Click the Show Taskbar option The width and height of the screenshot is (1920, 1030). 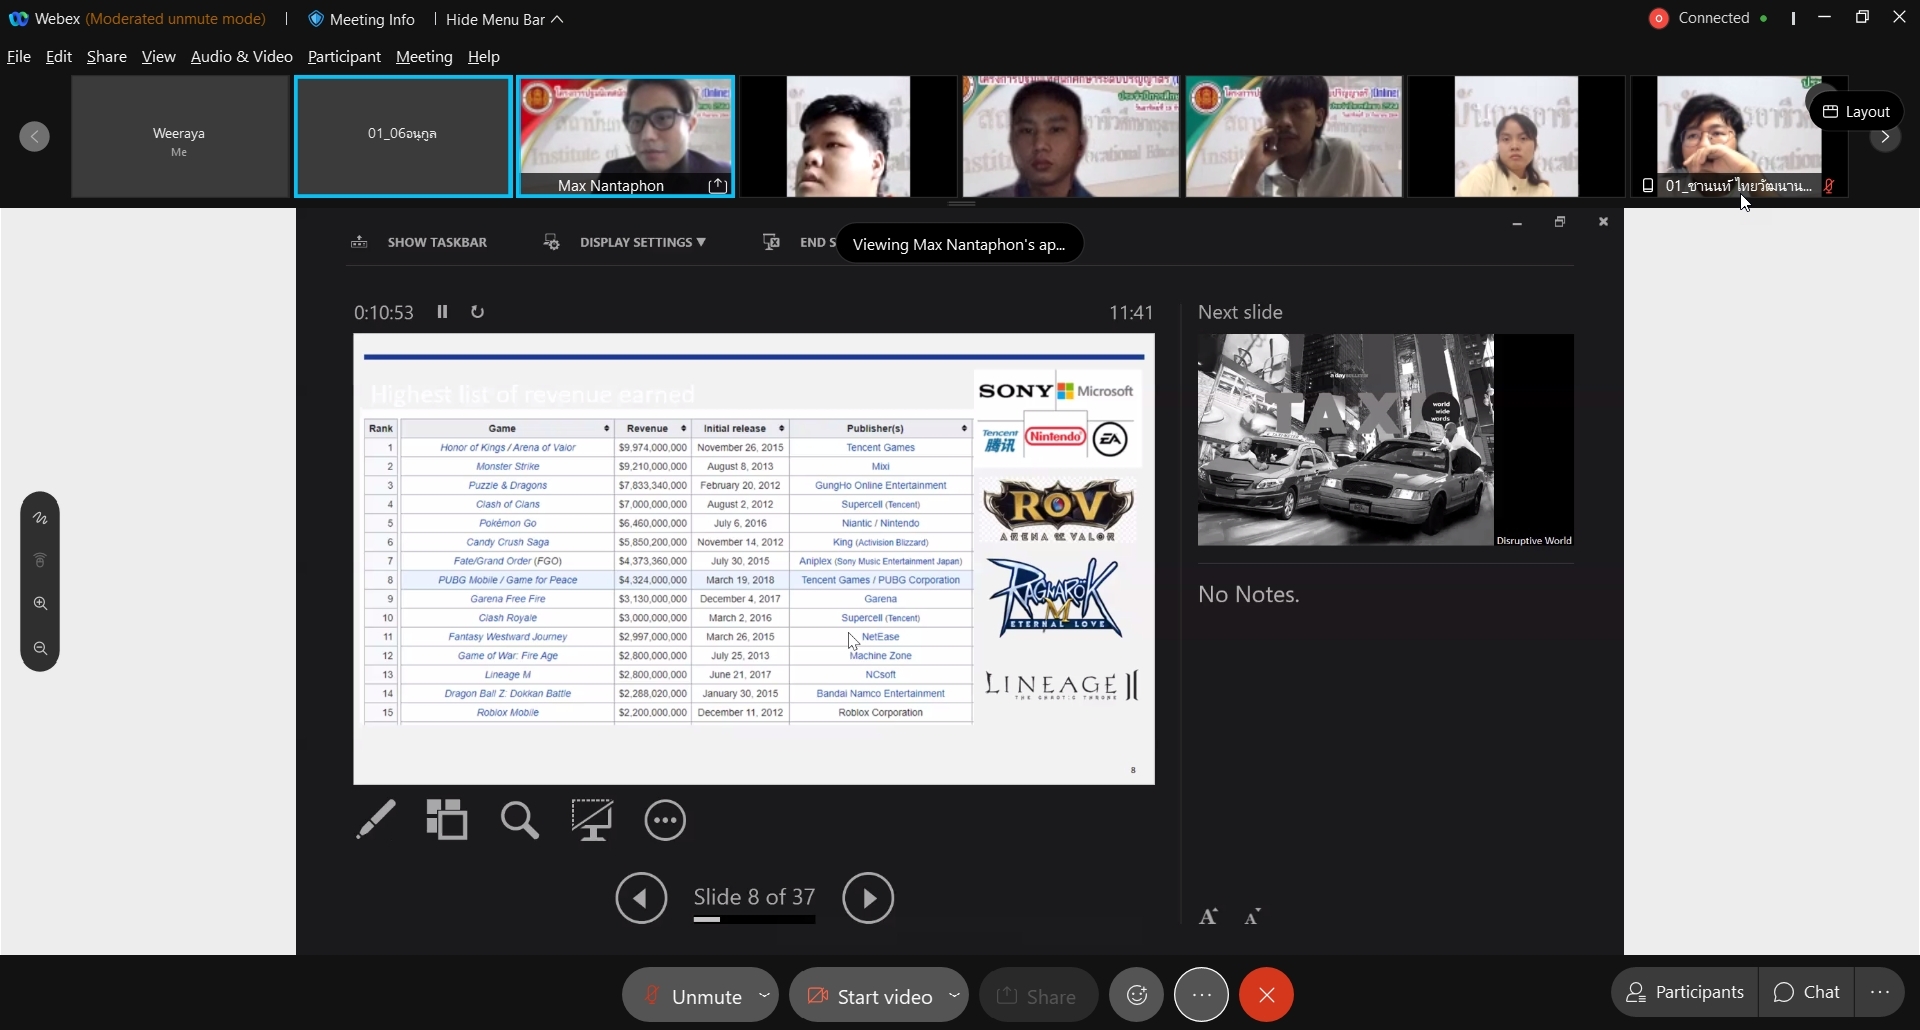pyautogui.click(x=419, y=242)
